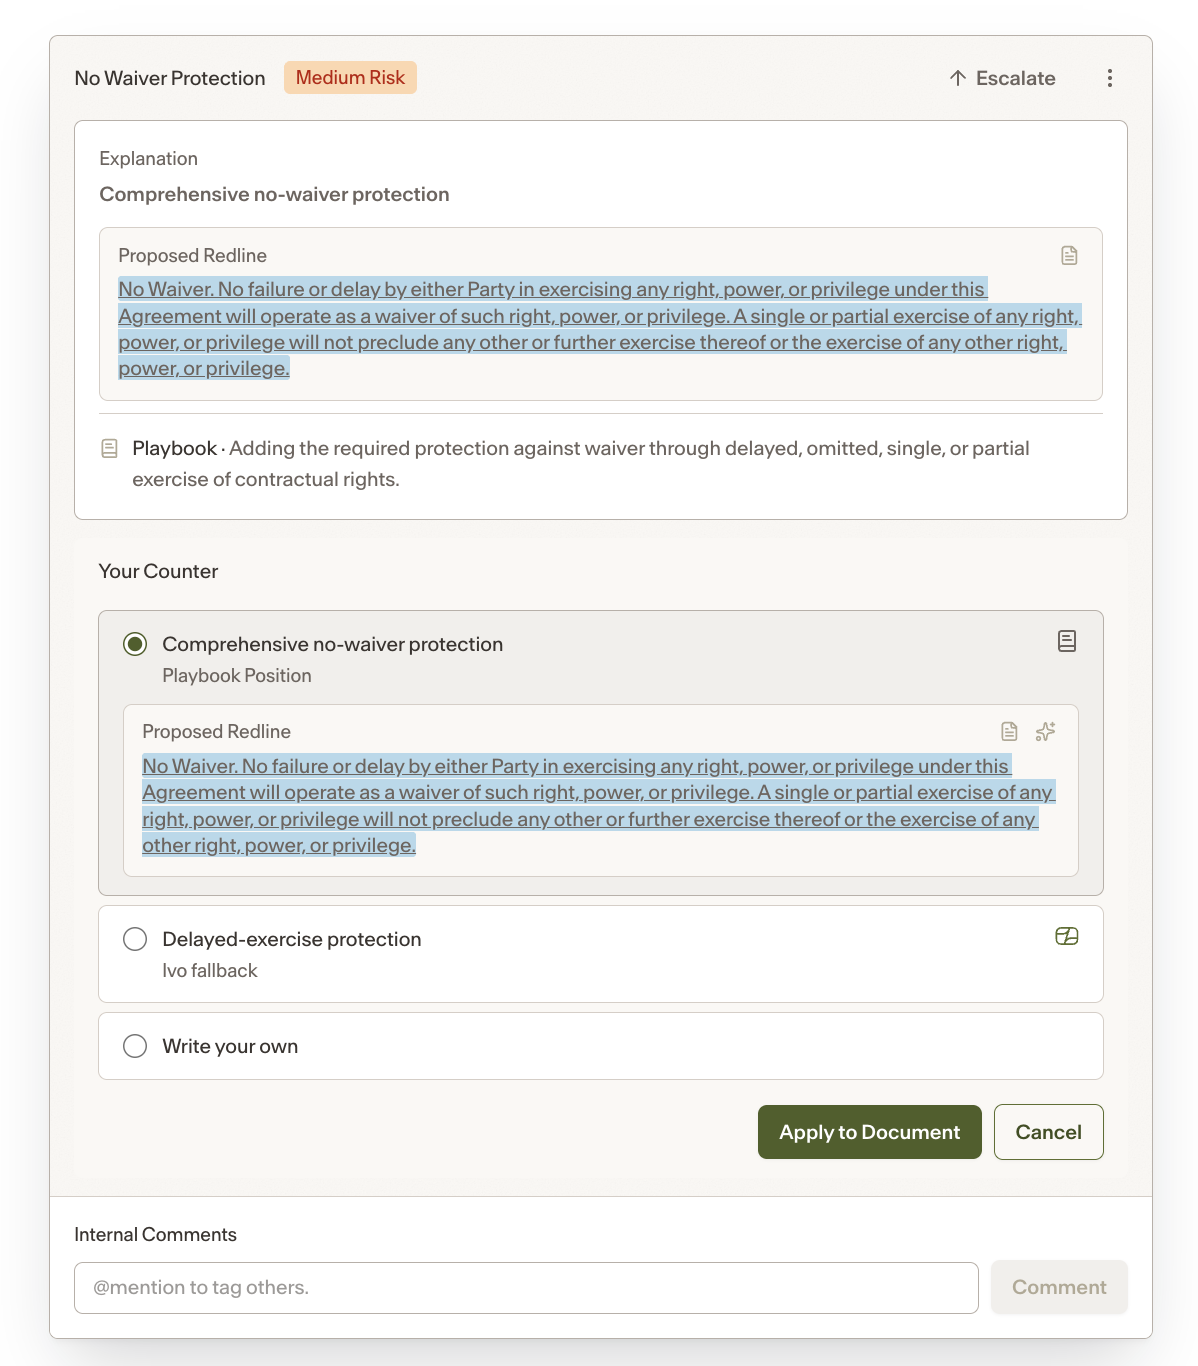Click the @mention internal comments input field

click(x=526, y=1288)
